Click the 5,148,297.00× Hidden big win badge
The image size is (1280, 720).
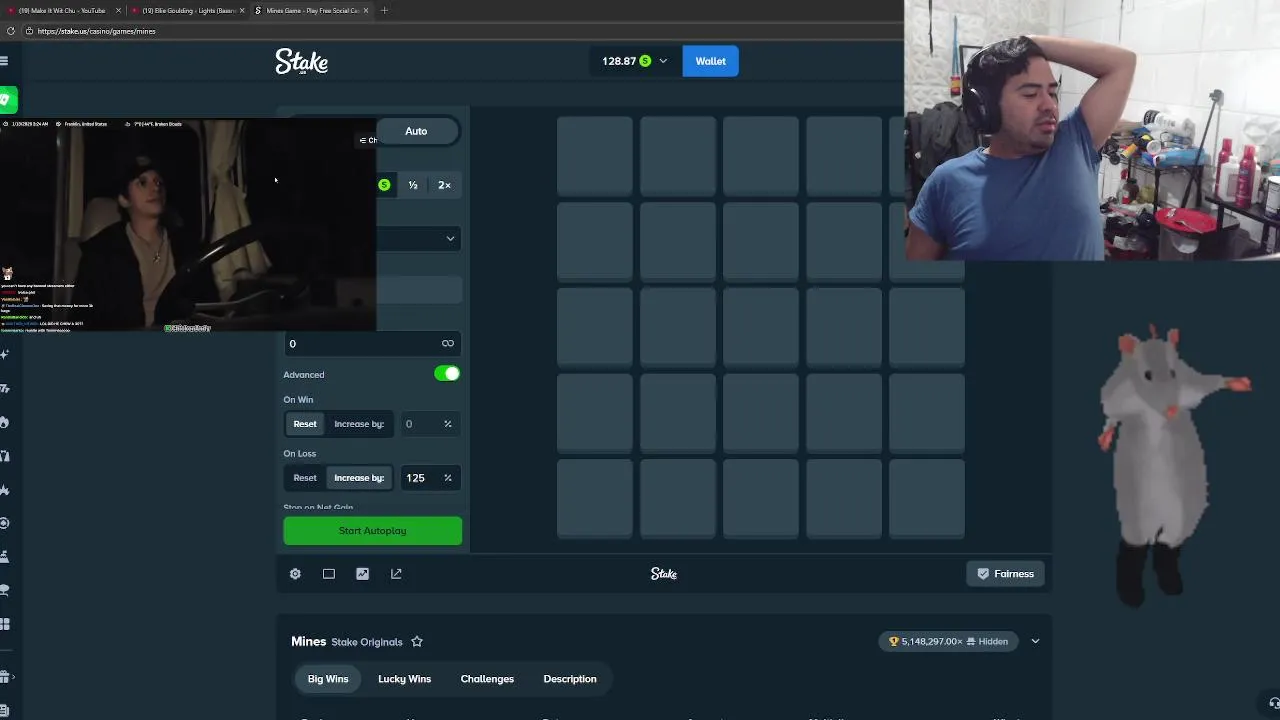click(948, 642)
